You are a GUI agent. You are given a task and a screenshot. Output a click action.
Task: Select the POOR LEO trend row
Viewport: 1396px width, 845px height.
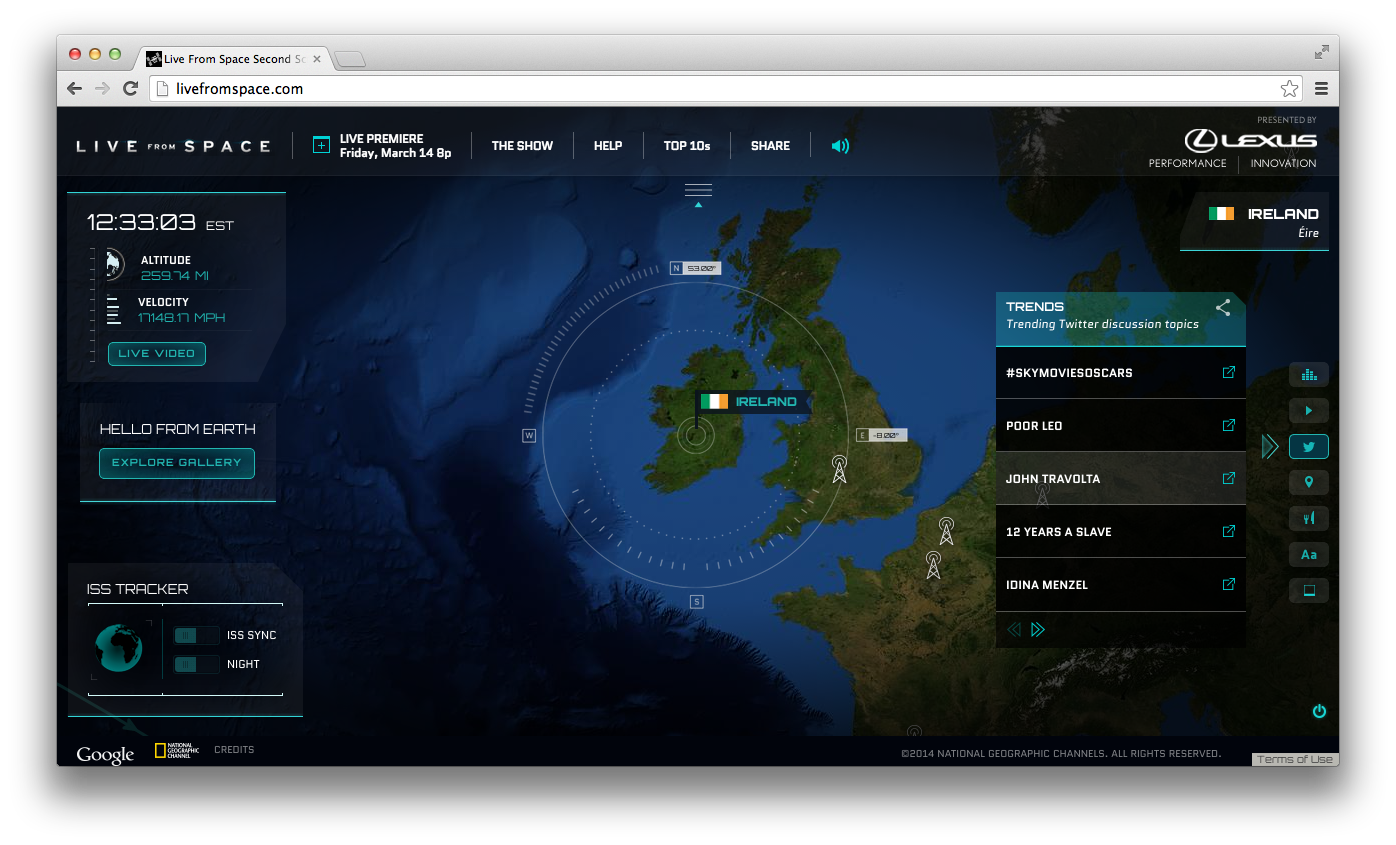pos(1121,425)
